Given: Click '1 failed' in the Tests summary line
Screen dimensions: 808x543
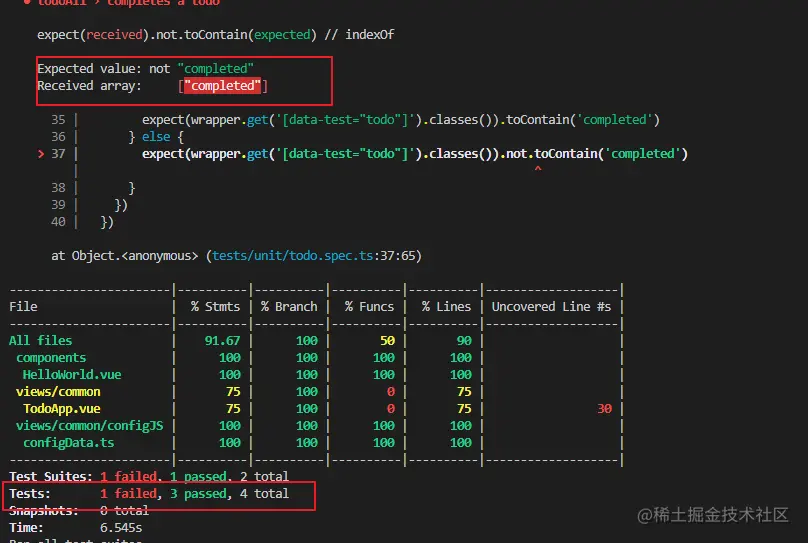Looking at the screenshot, I should [130, 494].
